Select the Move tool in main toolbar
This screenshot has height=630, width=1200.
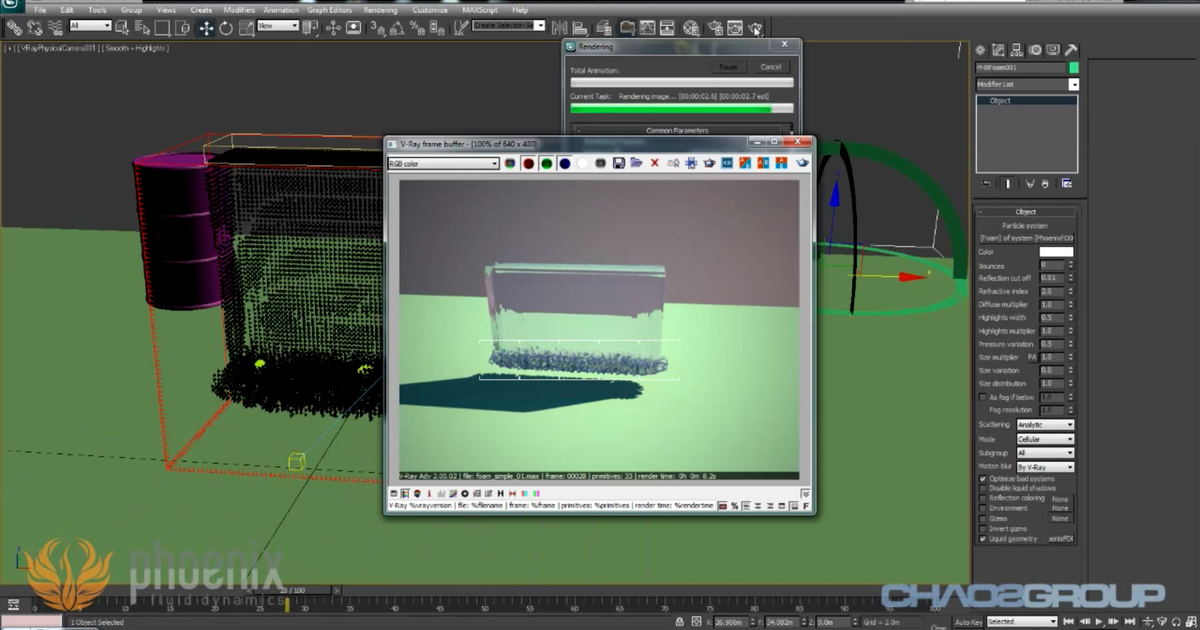[207, 28]
